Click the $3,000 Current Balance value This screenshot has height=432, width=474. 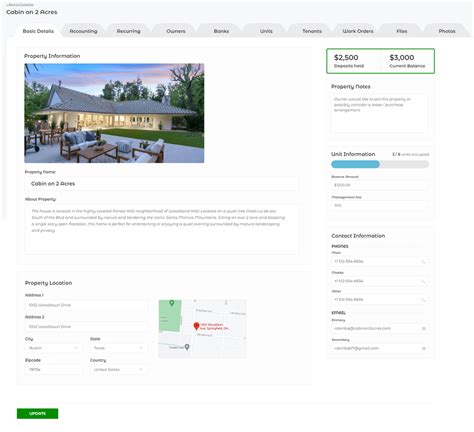point(402,57)
